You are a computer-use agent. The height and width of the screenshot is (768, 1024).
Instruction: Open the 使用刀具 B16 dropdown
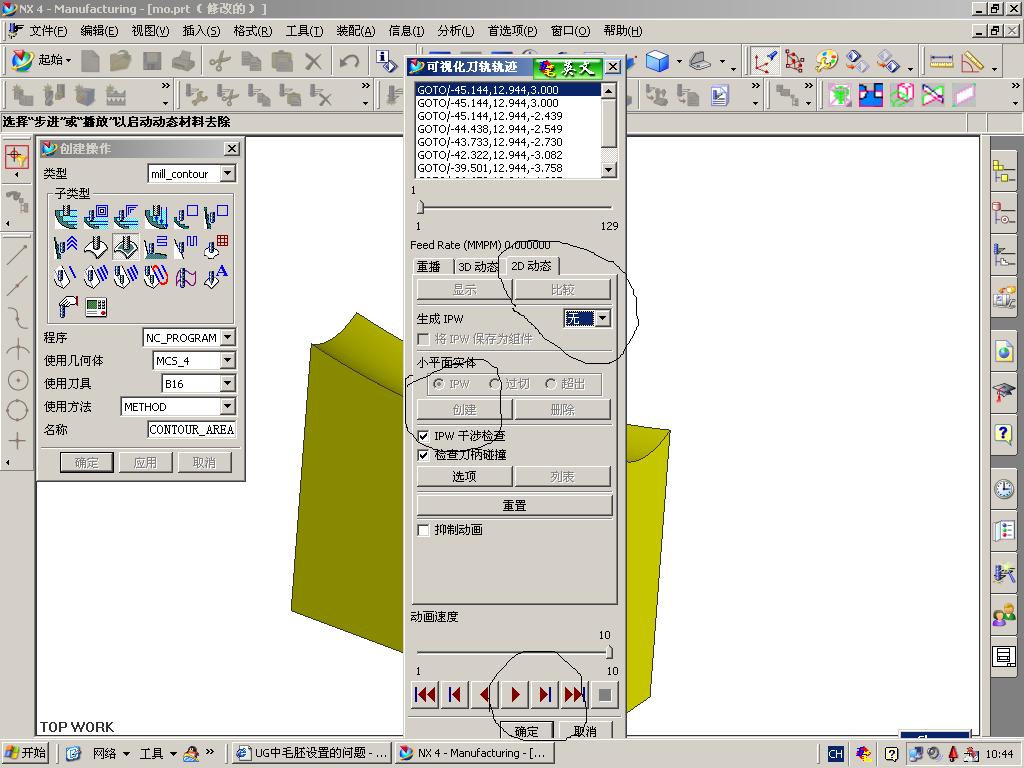coord(227,383)
